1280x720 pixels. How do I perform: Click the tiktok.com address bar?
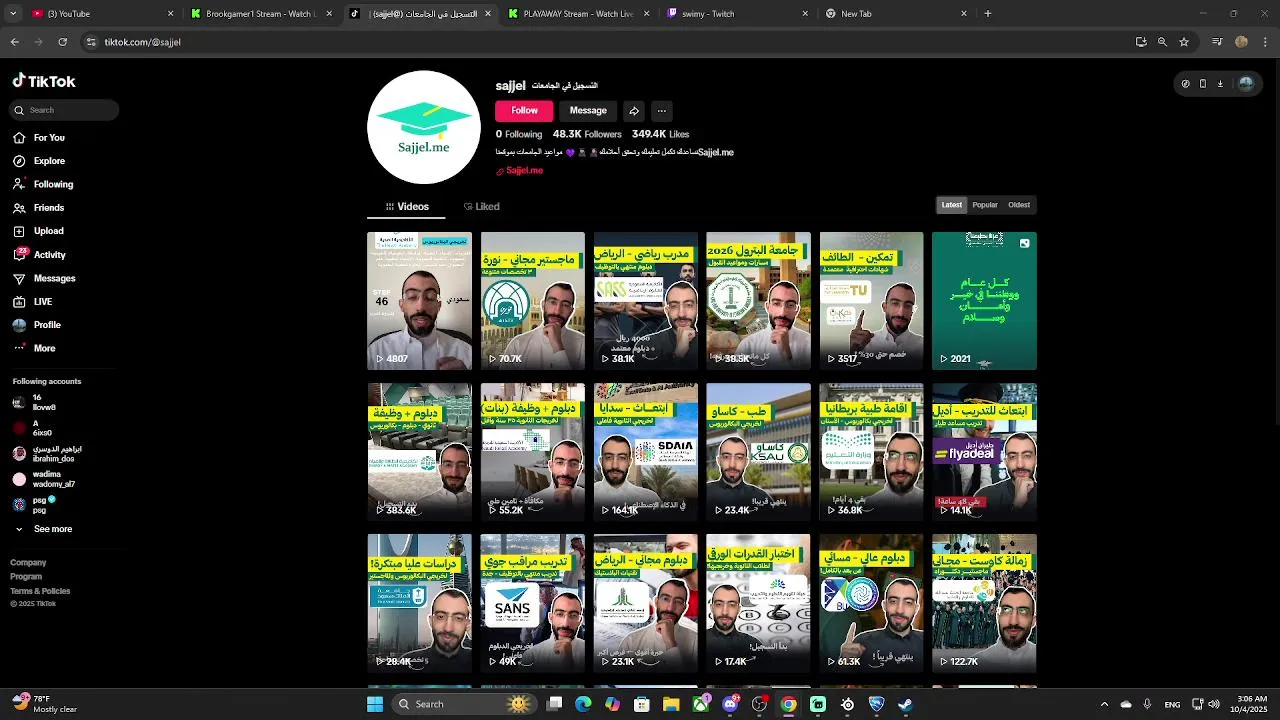(x=600, y=42)
